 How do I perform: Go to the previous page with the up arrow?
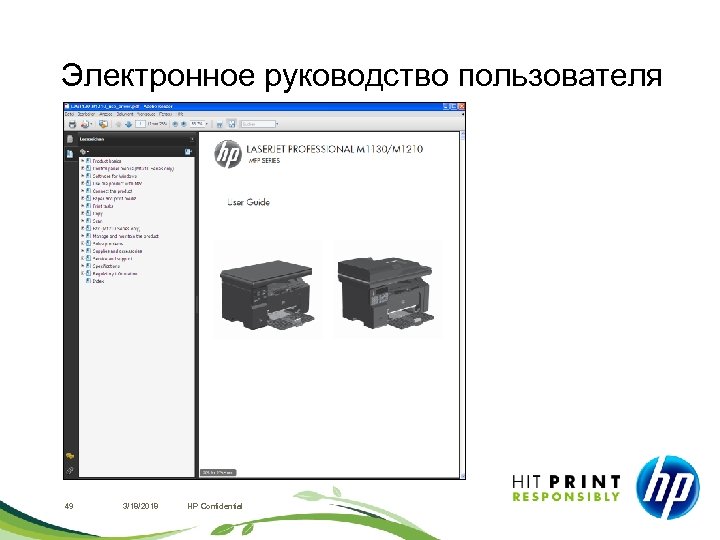click(x=118, y=124)
